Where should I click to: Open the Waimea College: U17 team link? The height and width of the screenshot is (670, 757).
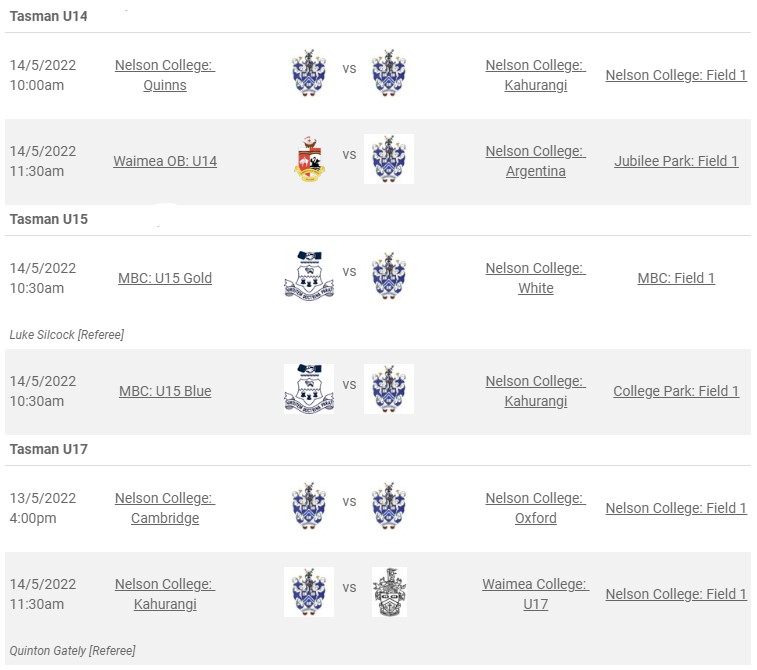point(535,594)
